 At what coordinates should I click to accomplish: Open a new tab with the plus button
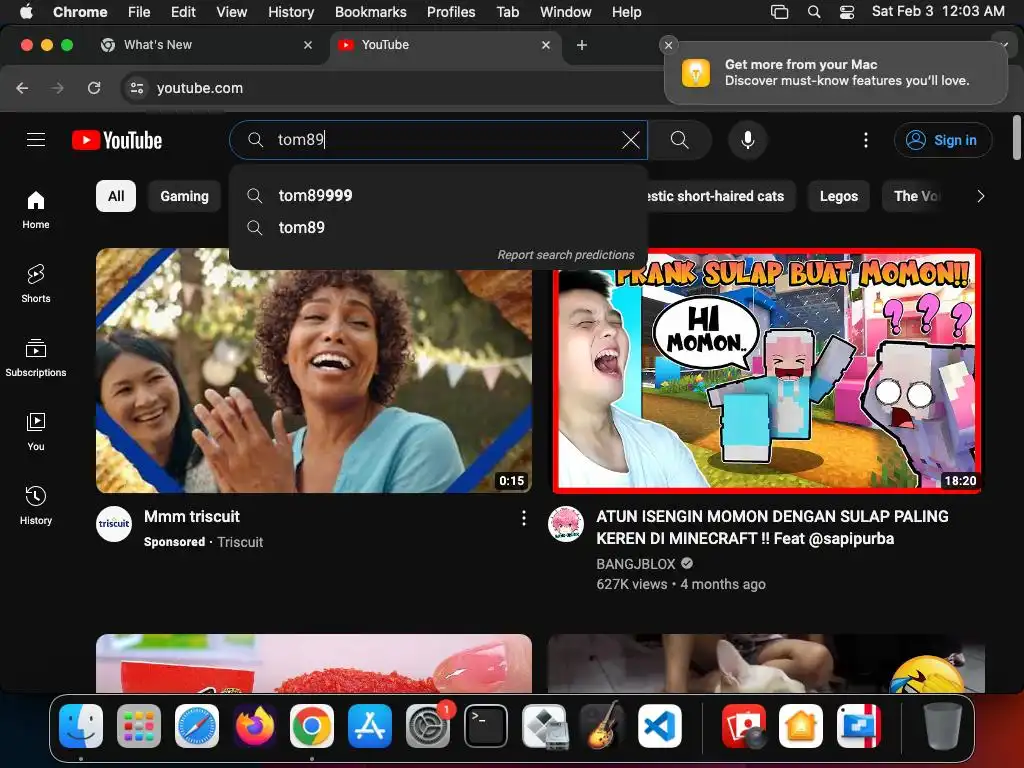(582, 45)
